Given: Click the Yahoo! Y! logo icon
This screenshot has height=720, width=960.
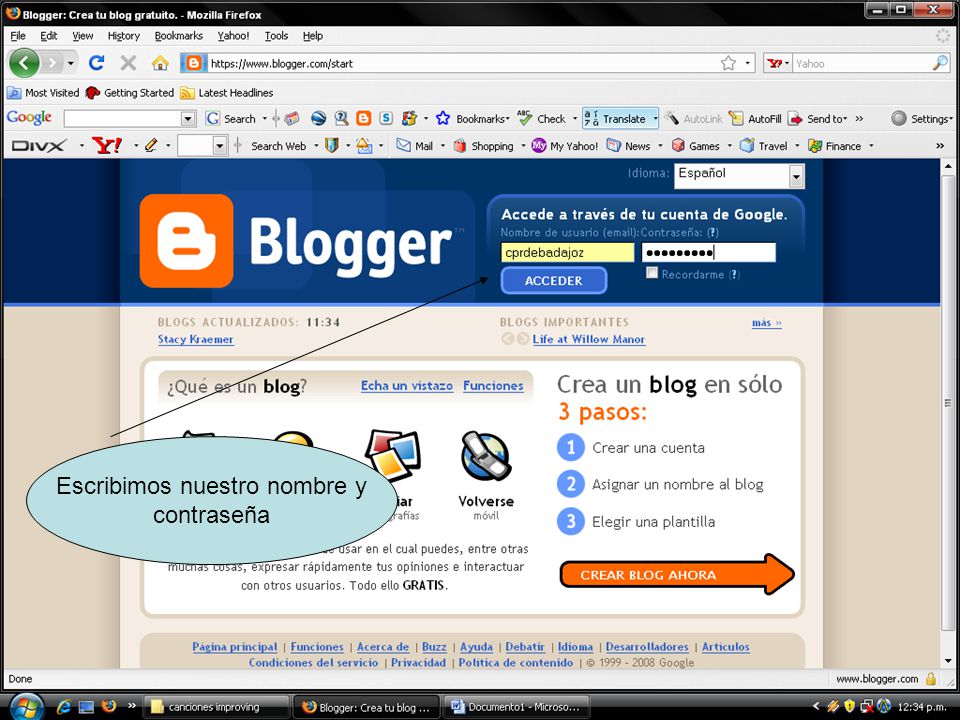Looking at the screenshot, I should [107, 146].
